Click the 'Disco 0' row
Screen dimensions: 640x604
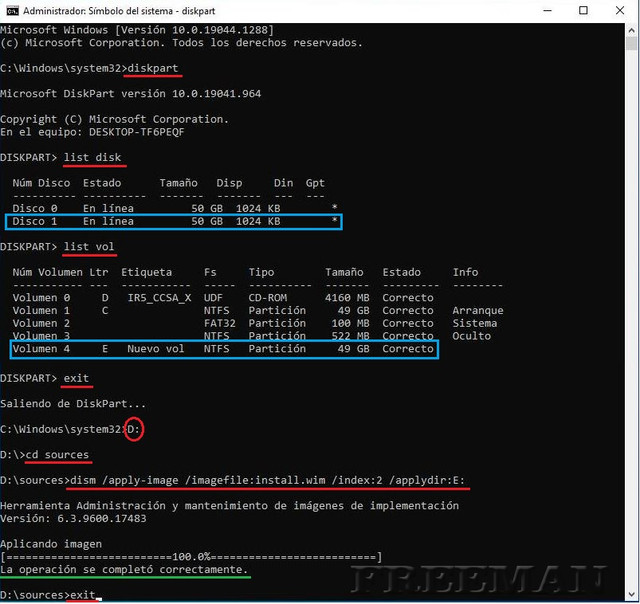click(x=175, y=208)
